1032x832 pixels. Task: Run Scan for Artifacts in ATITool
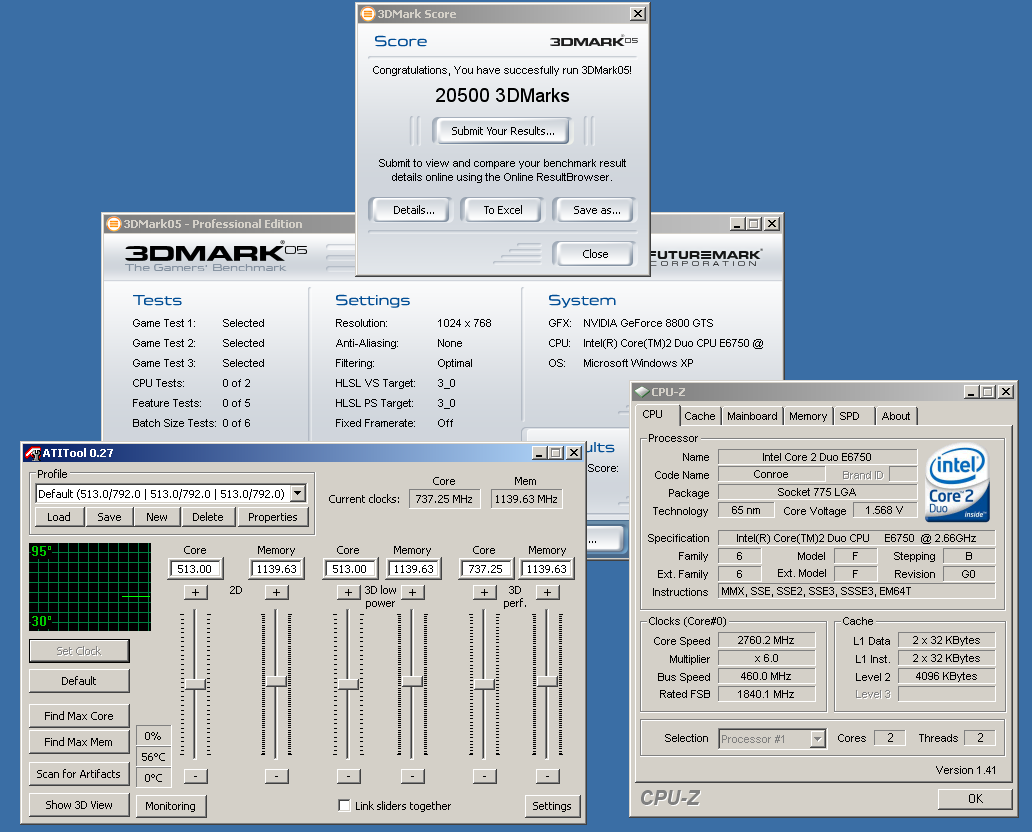(x=79, y=774)
